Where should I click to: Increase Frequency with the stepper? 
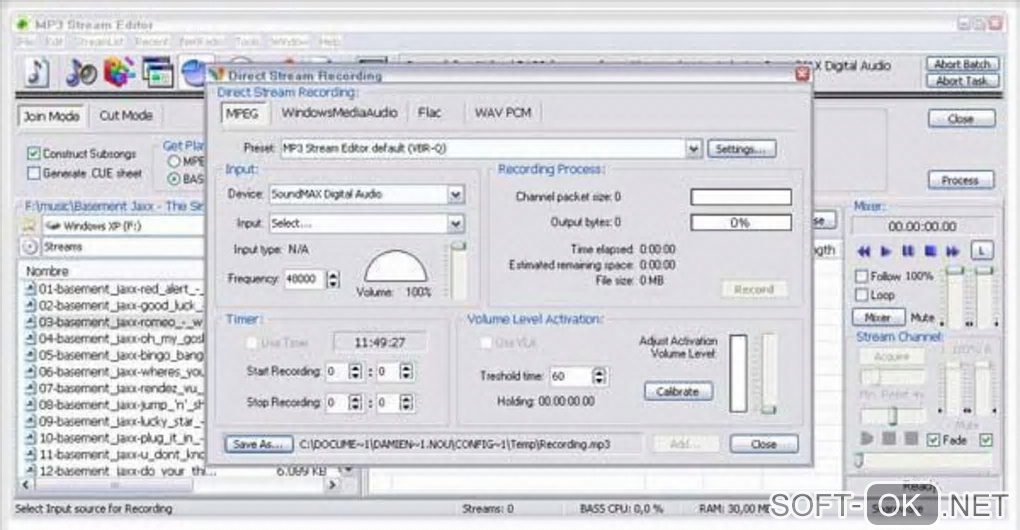tap(333, 274)
